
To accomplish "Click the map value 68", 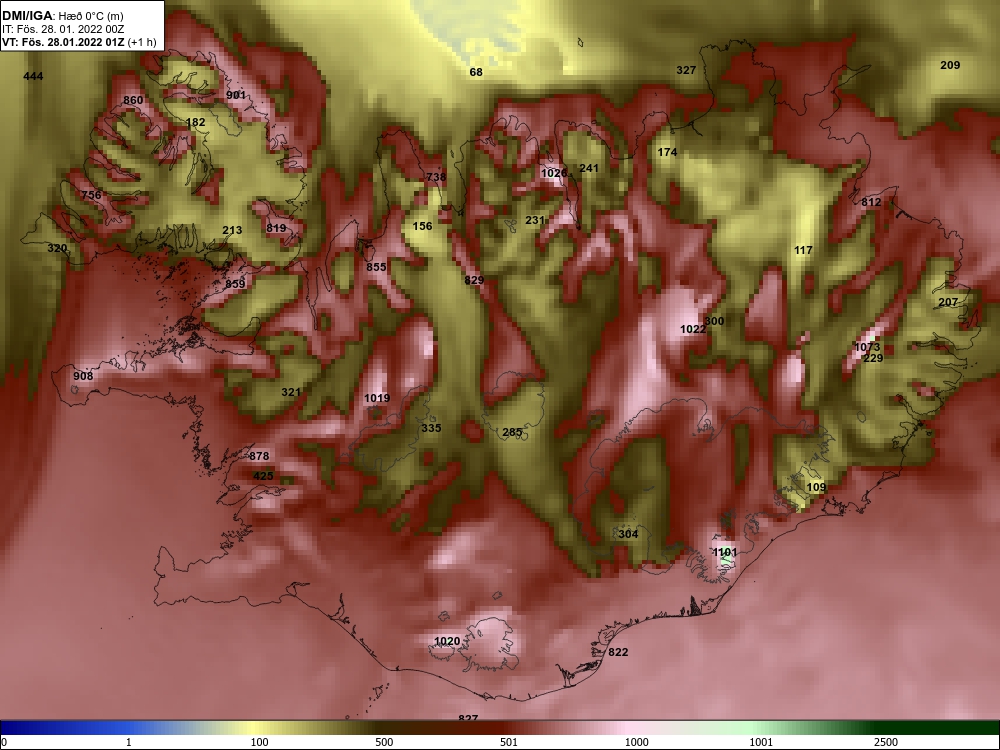I will [x=476, y=72].
